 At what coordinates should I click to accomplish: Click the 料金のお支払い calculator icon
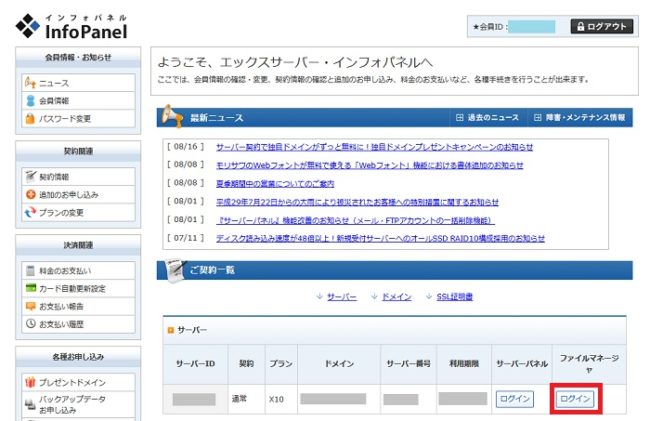[x=30, y=271]
